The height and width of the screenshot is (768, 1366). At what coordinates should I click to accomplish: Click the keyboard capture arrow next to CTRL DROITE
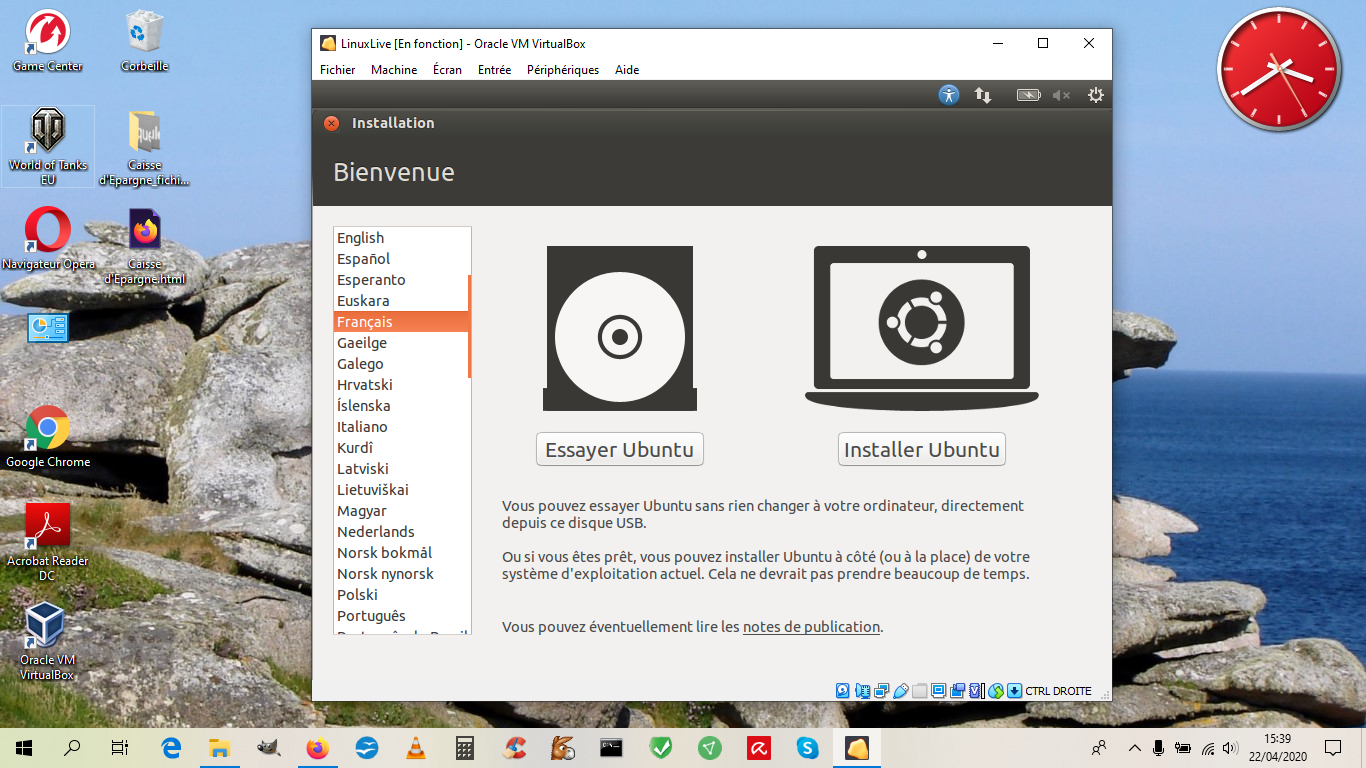[1014, 690]
